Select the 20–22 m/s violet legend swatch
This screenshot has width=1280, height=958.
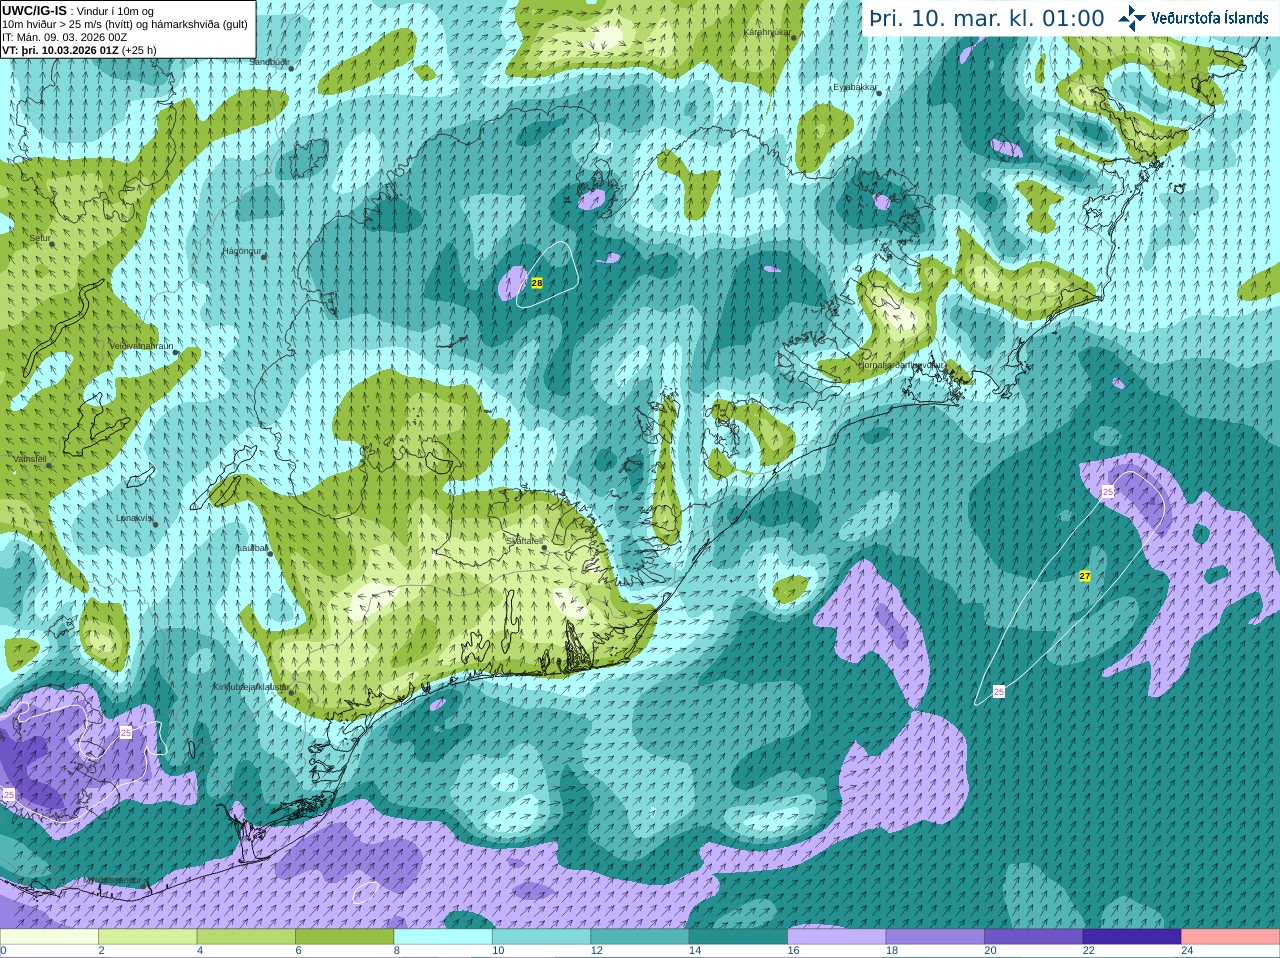(1034, 937)
